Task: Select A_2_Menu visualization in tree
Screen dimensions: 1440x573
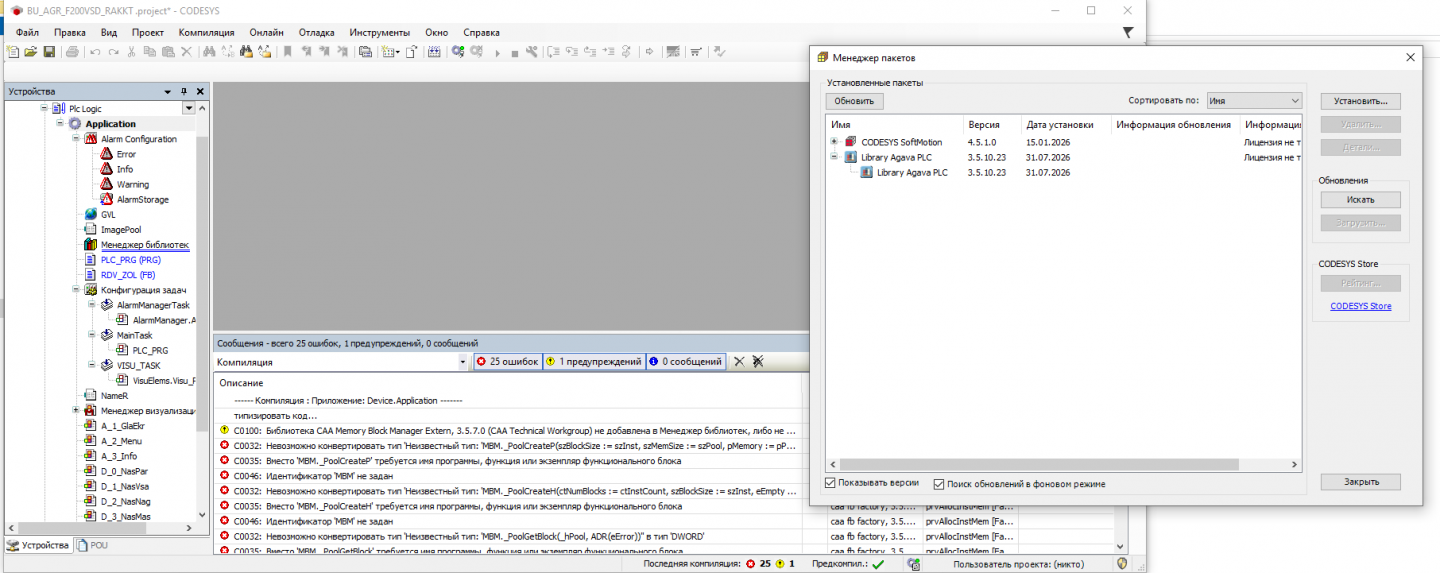Action: pyautogui.click(x=121, y=440)
